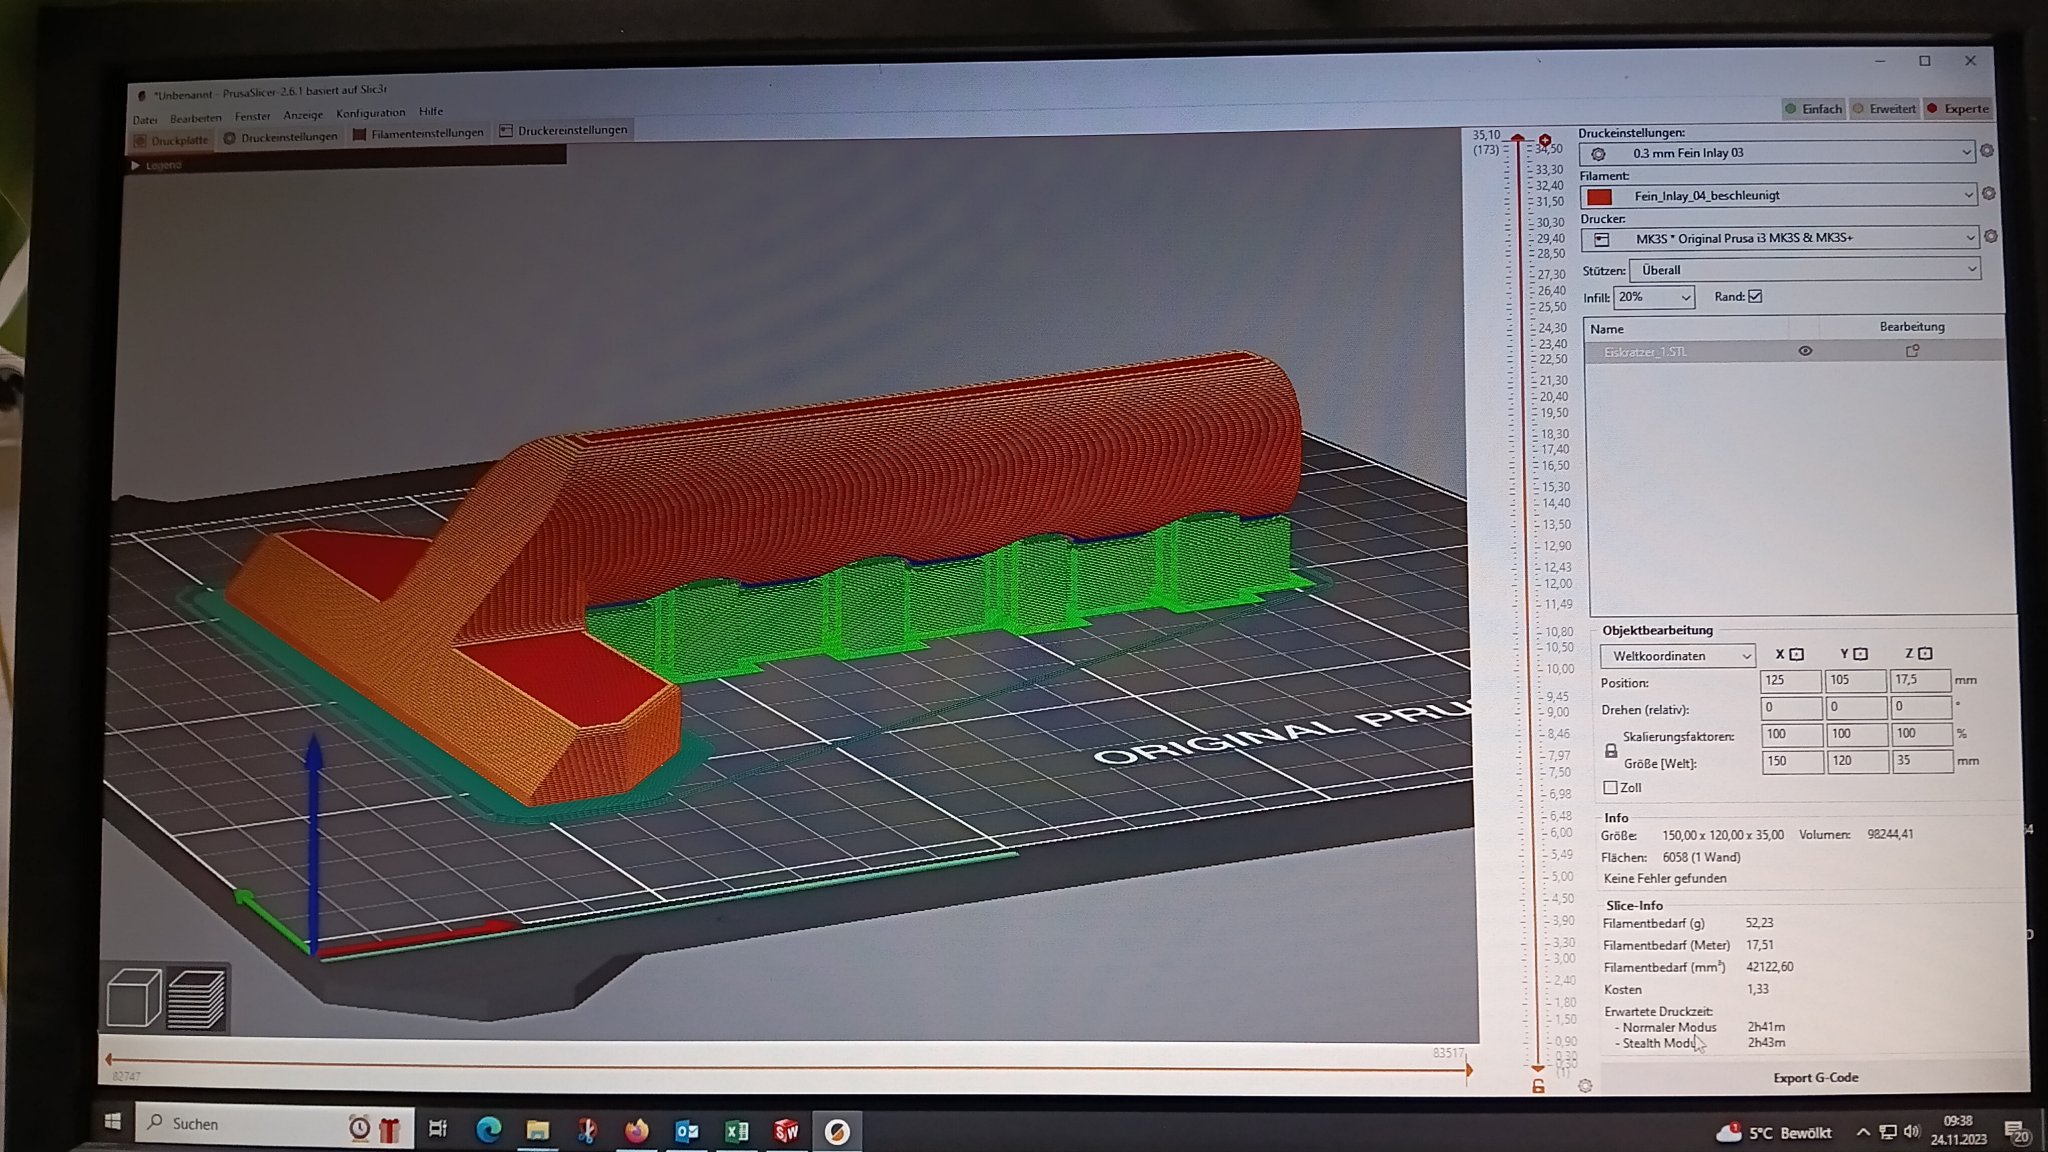Click add color change plus marker

click(1545, 141)
